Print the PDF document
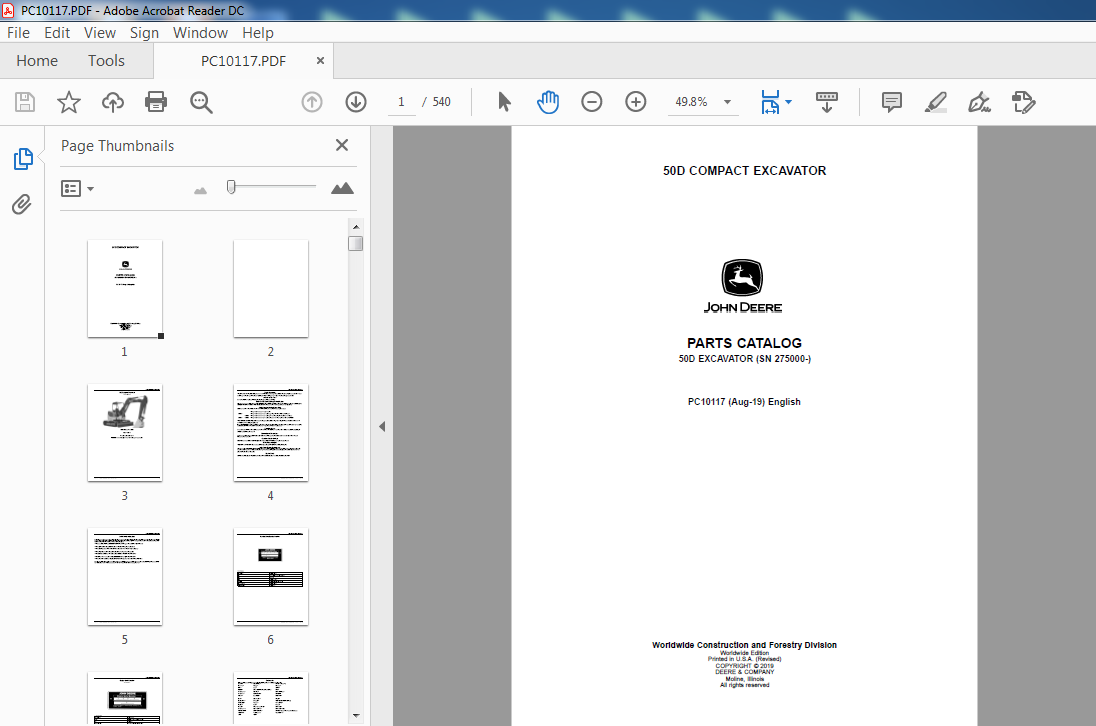This screenshot has width=1096, height=726. coord(156,102)
